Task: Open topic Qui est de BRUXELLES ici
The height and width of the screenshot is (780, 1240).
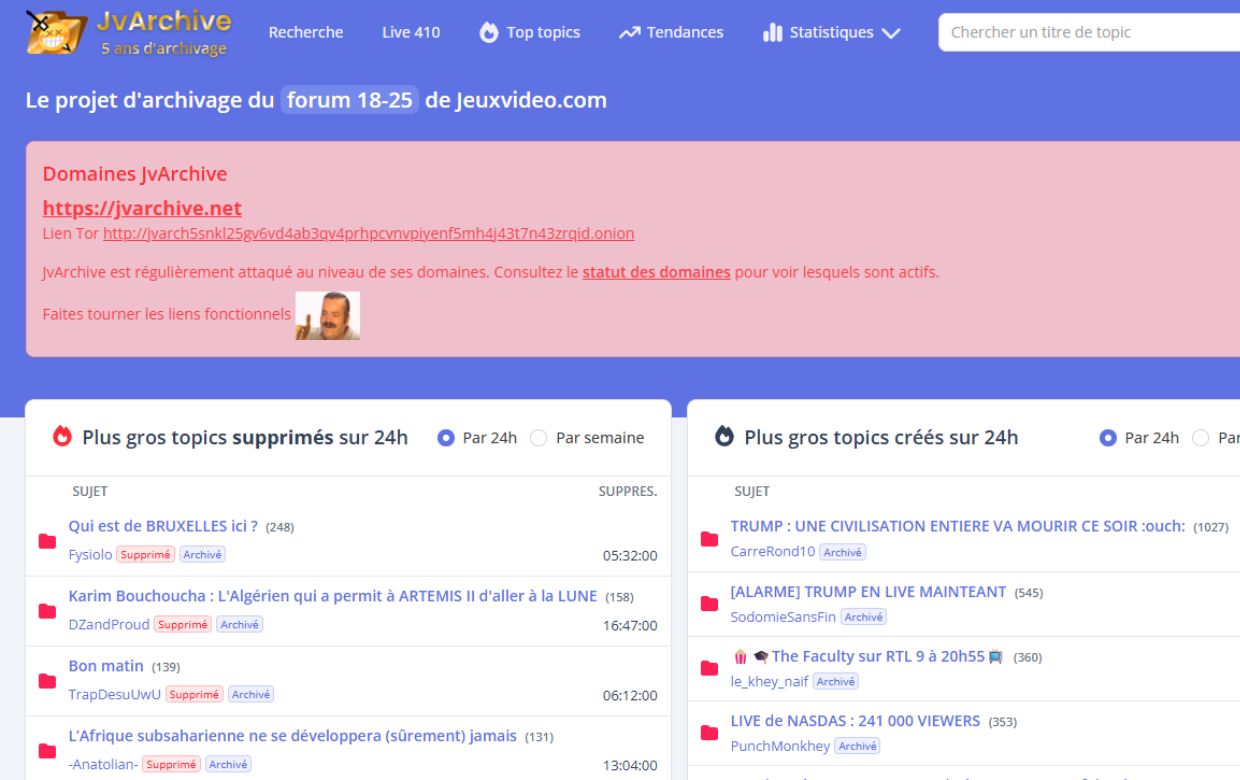Action: tap(163, 526)
